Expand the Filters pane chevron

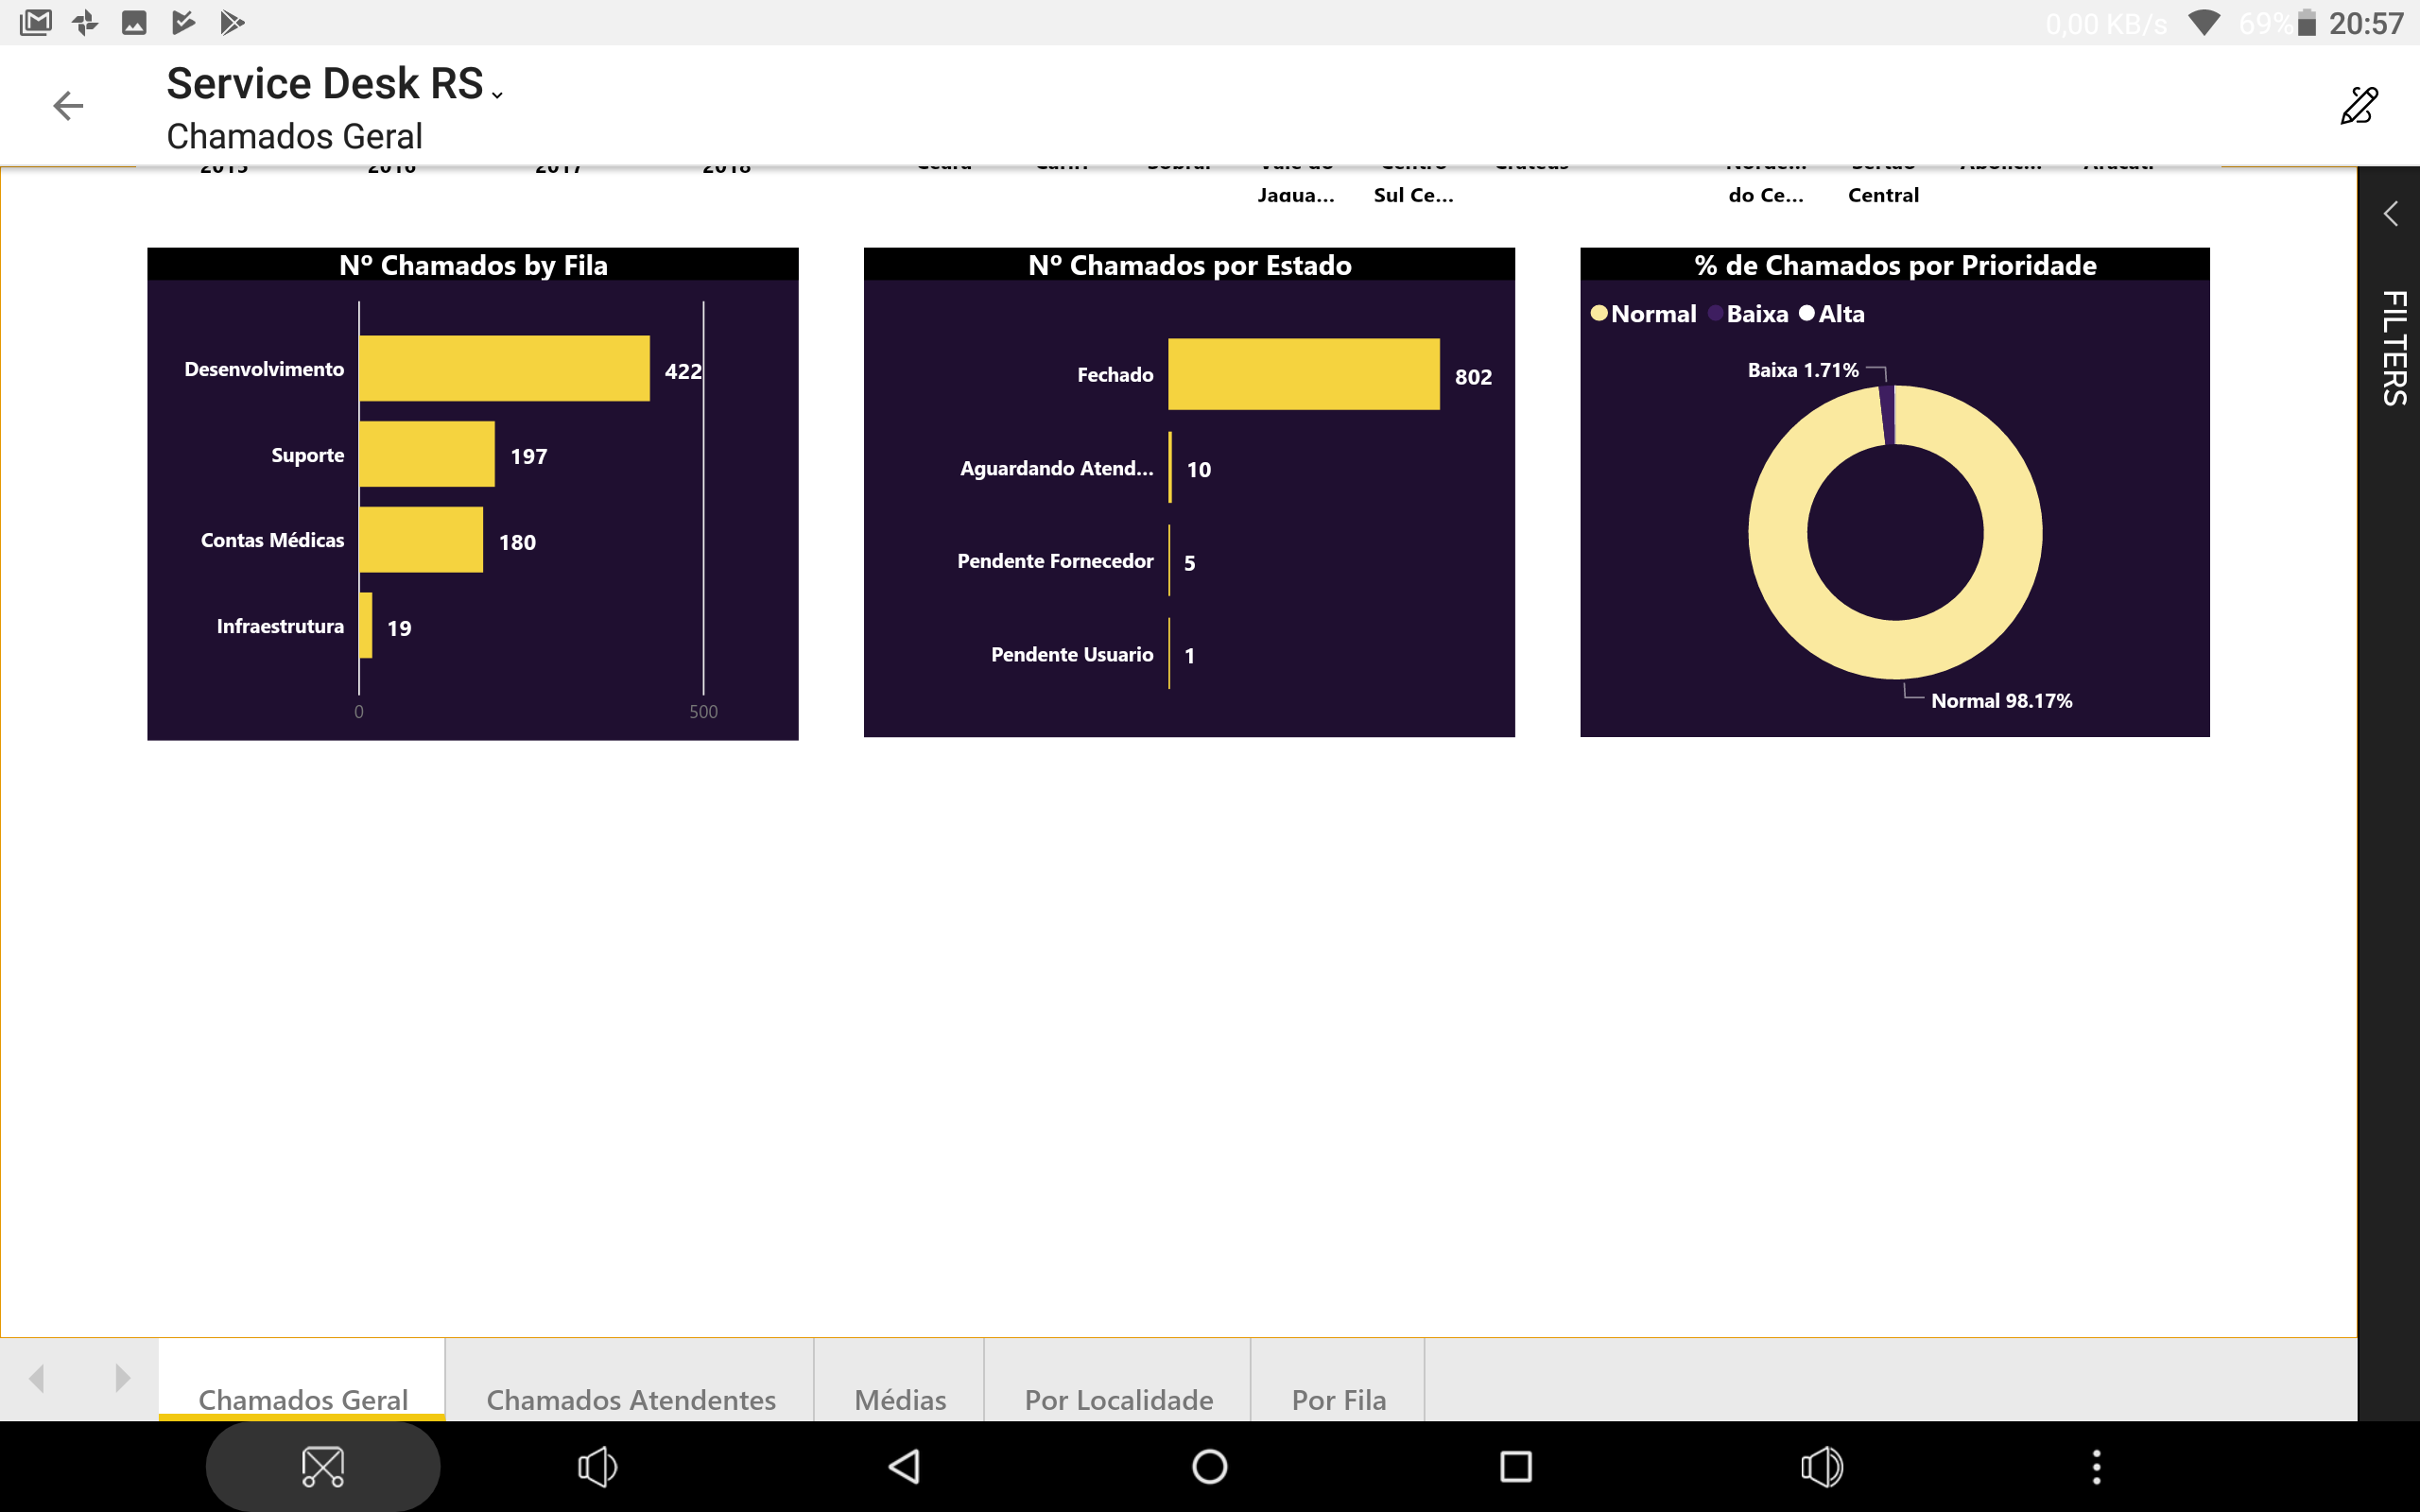pyautogui.click(x=2390, y=213)
